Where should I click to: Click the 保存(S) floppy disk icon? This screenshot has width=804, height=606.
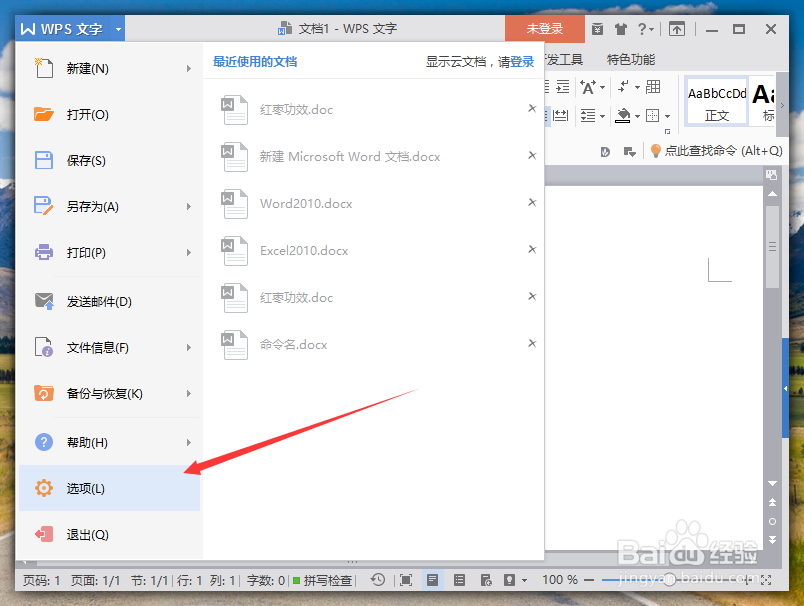44,160
